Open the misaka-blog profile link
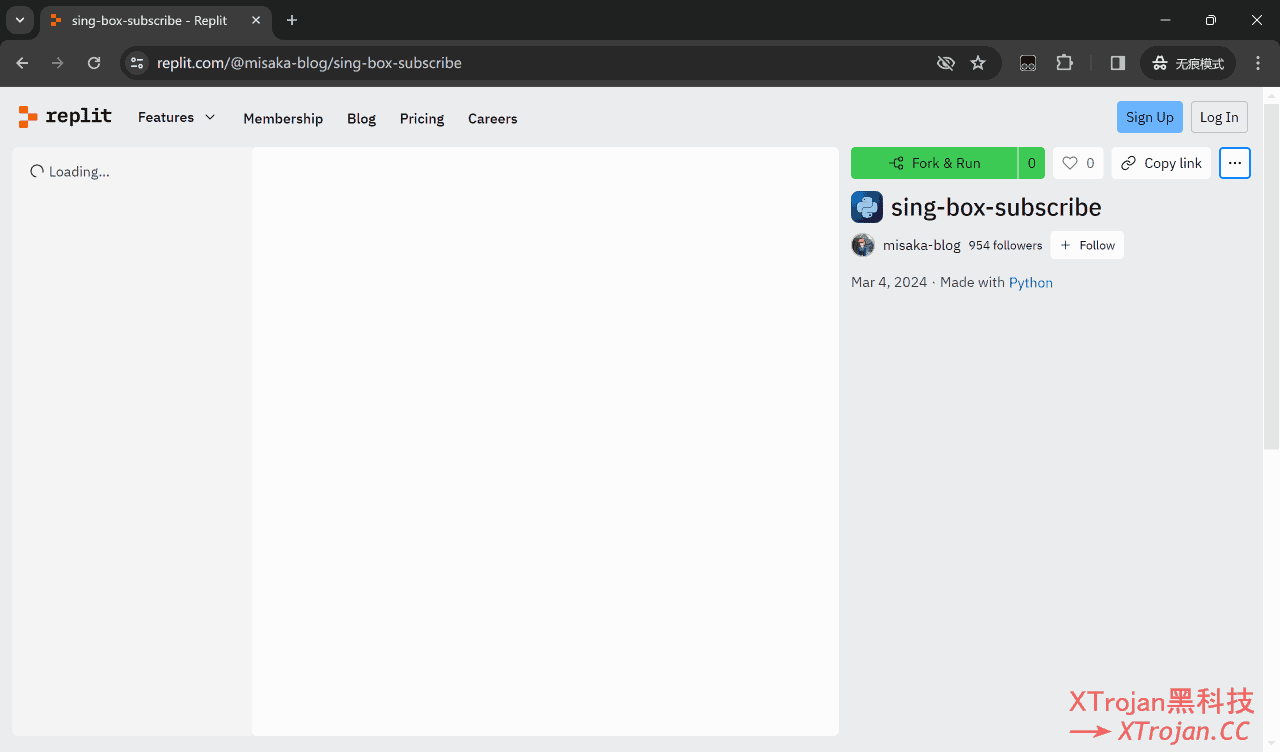This screenshot has width=1280, height=752. click(921, 245)
